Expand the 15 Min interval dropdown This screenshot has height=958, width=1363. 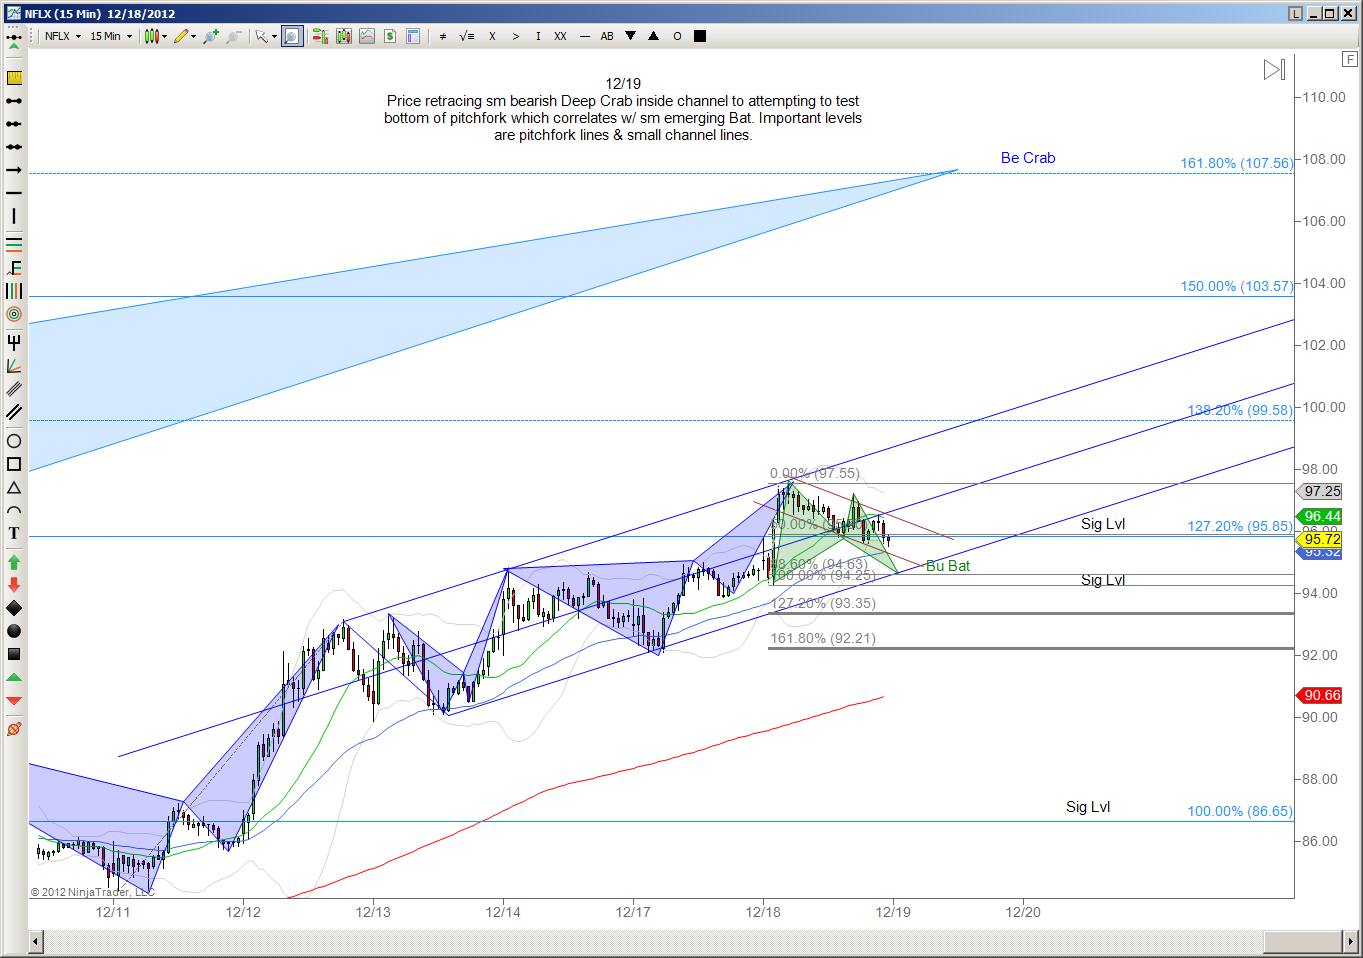tap(111, 36)
